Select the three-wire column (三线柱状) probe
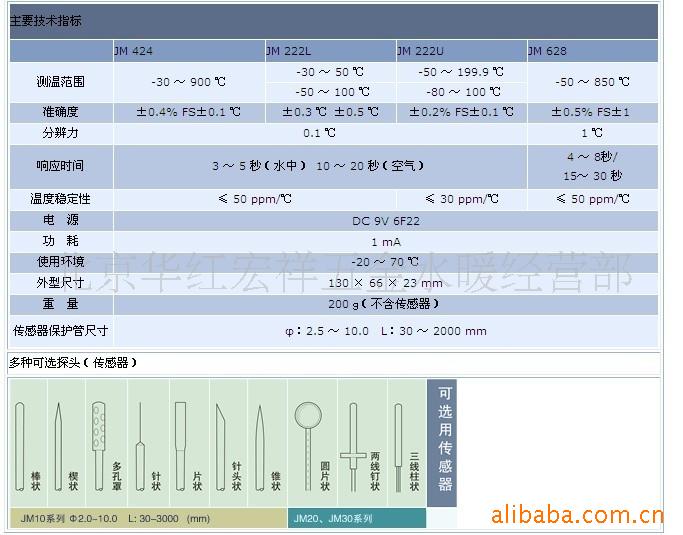The image size is (683, 535). (x=398, y=447)
